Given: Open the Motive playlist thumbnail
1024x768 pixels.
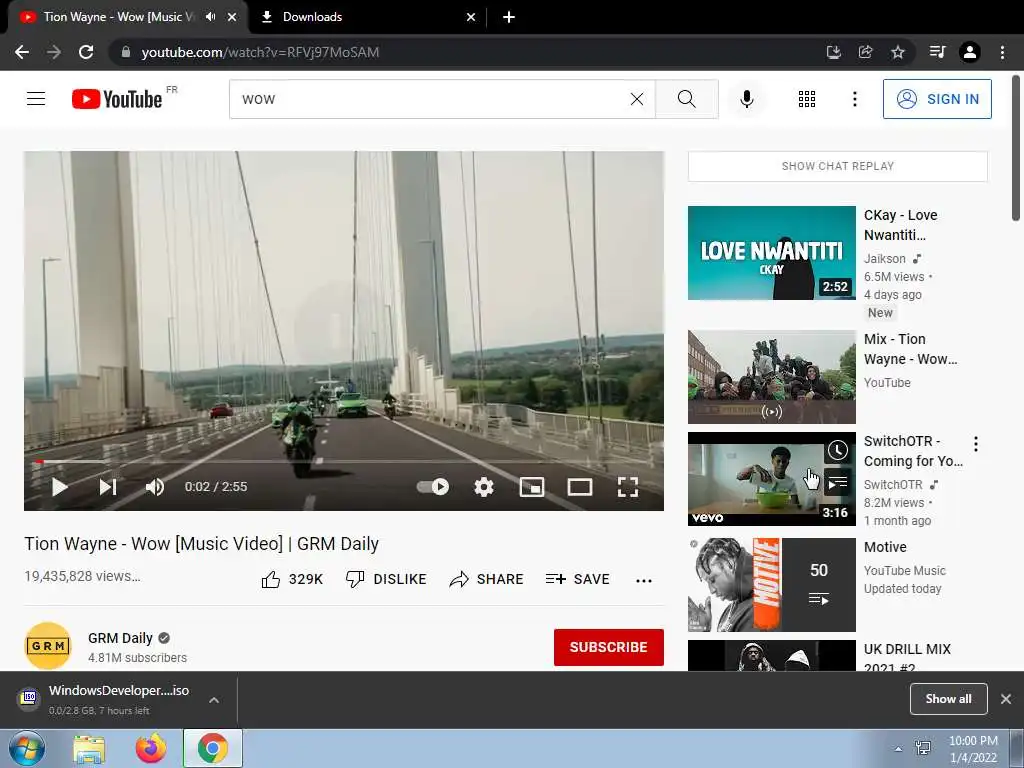Looking at the screenshot, I should click(x=771, y=584).
